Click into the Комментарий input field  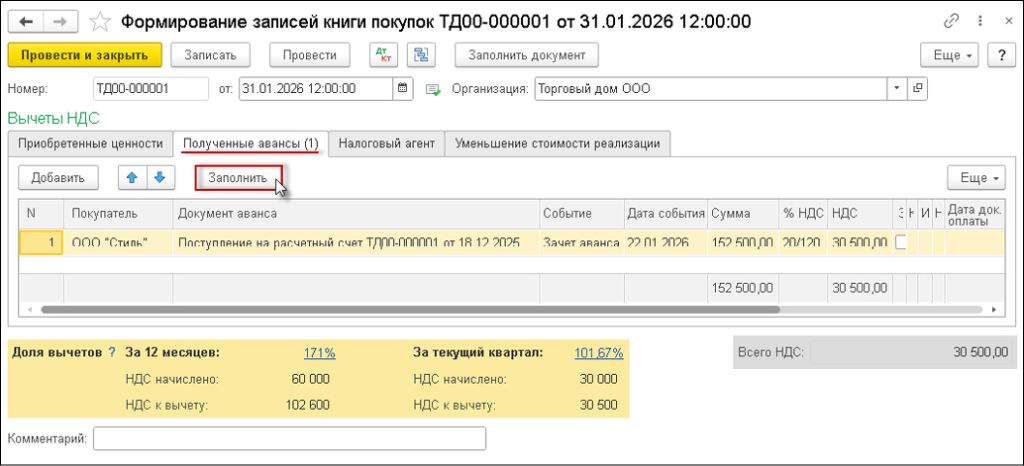(x=290, y=438)
